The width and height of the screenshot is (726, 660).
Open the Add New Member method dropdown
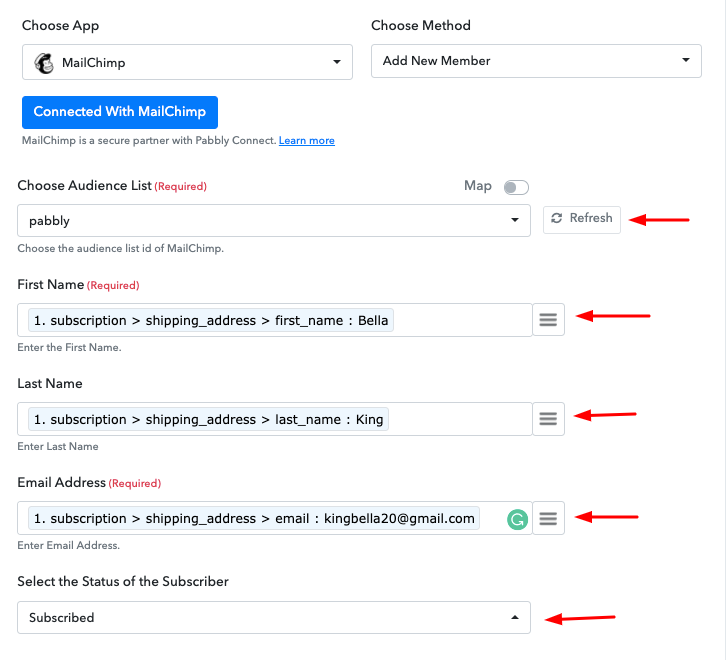pyautogui.click(x=536, y=61)
